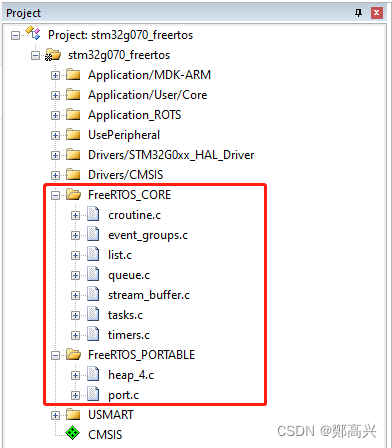Select the FreeRTOS_PORTABLE group label

point(142,355)
